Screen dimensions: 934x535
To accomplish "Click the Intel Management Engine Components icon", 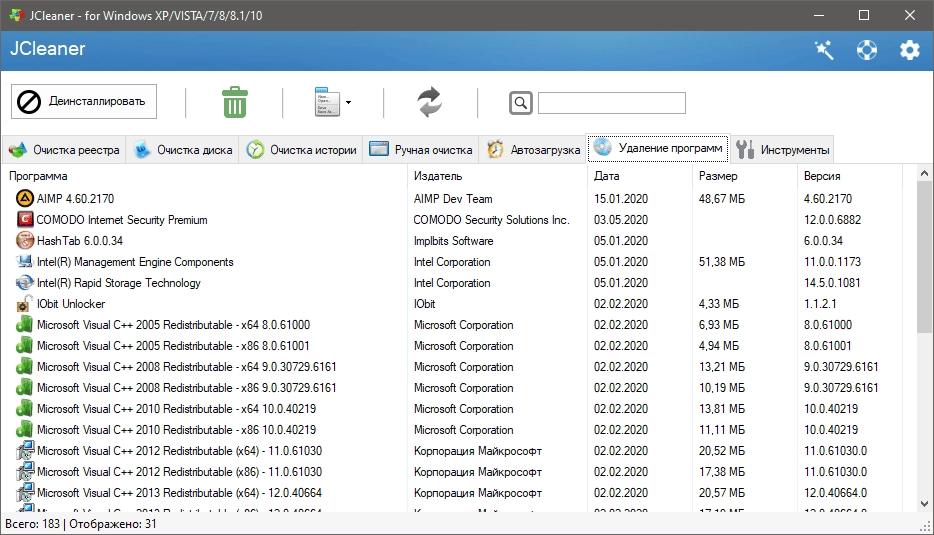I will click(x=24, y=262).
